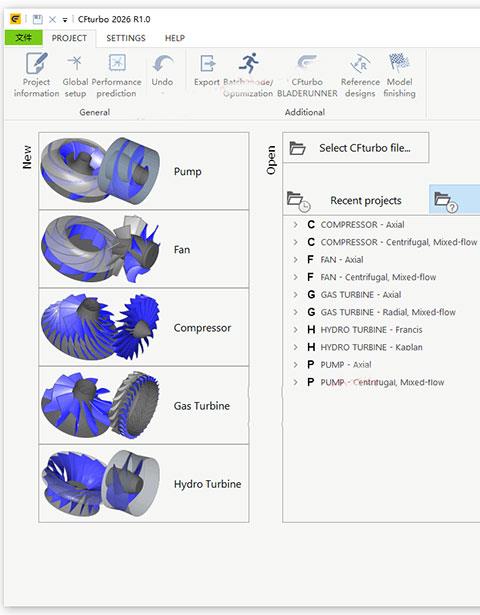Image resolution: width=480 pixels, height=615 pixels.
Task: Create a new Pump project
Action: (x=144, y=171)
